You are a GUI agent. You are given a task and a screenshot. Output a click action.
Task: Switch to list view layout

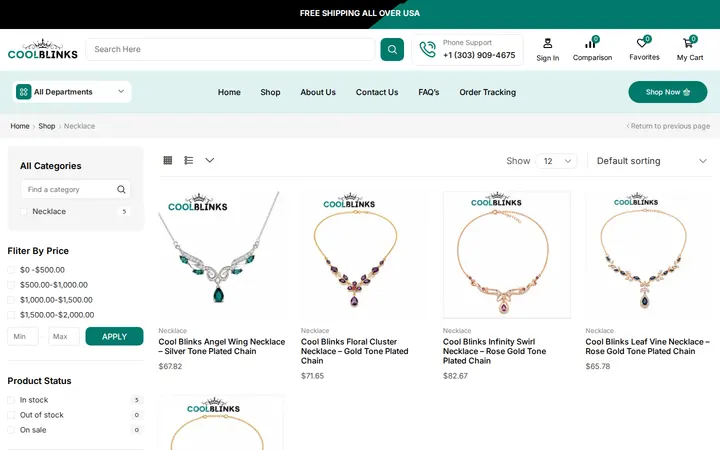click(x=188, y=160)
